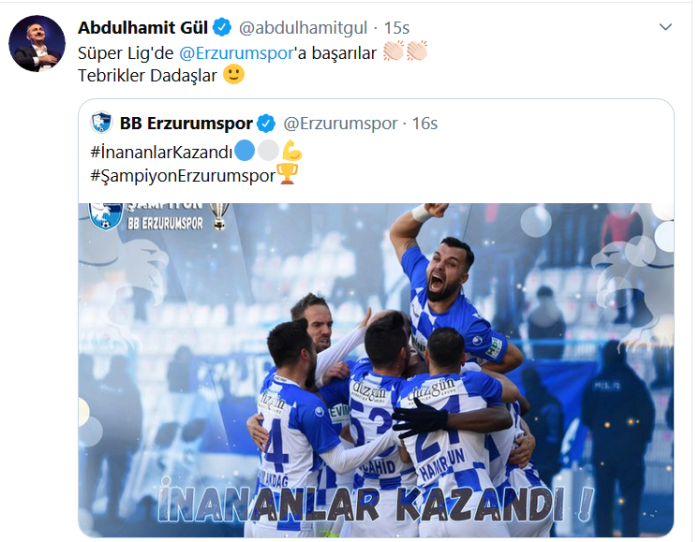Viewport: 700px width, 542px height.
Task: Open Abdulhamit Gül's profile avatar
Action: (37, 43)
